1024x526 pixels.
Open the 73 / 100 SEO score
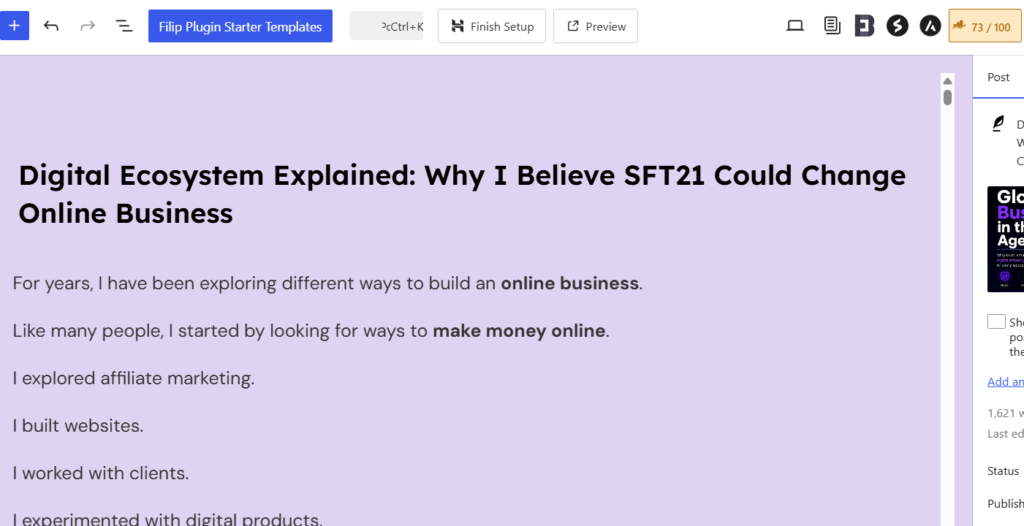pyautogui.click(x=986, y=26)
